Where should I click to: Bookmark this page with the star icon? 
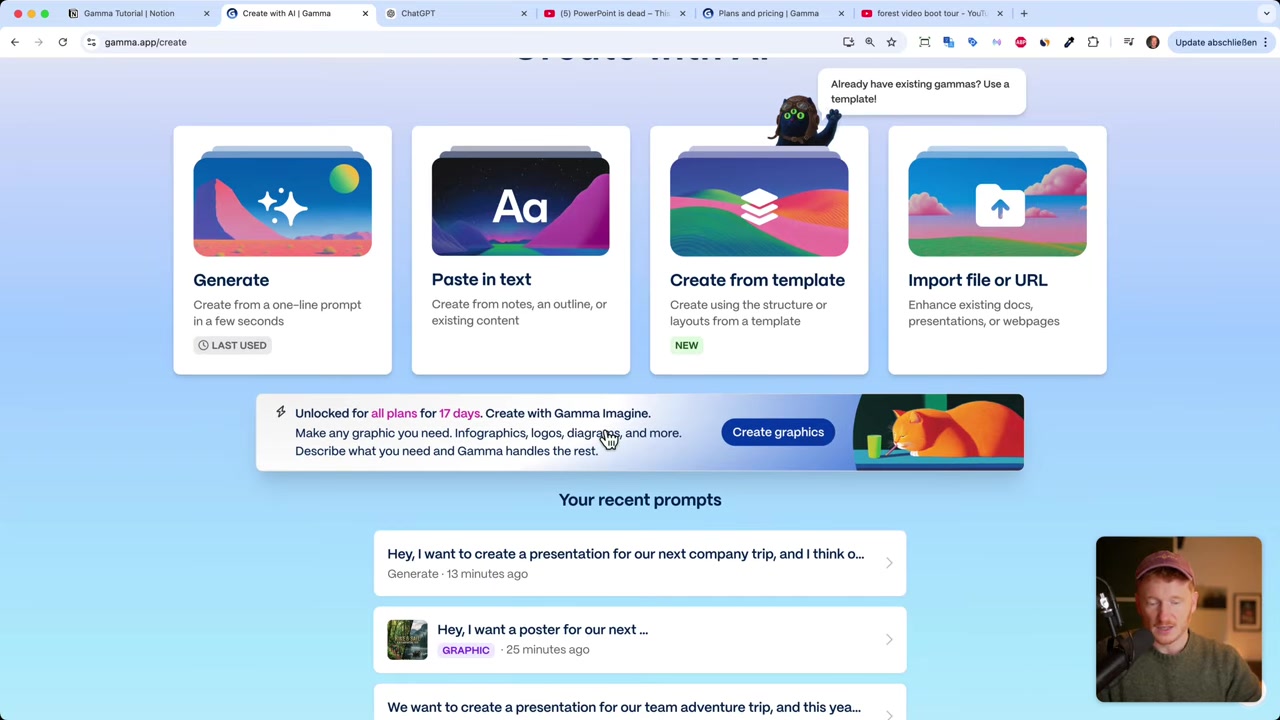[891, 42]
